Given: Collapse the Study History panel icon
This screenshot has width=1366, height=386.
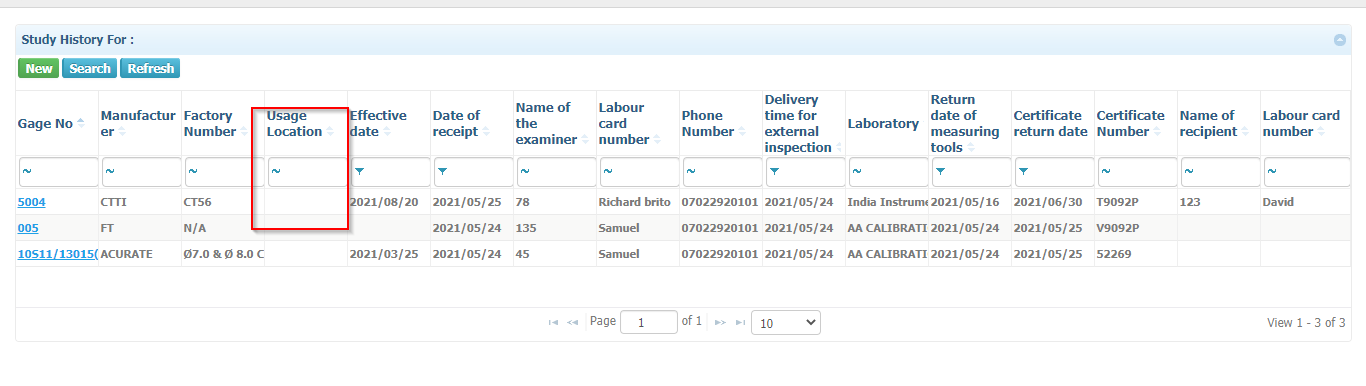Looking at the screenshot, I should [x=1340, y=40].
